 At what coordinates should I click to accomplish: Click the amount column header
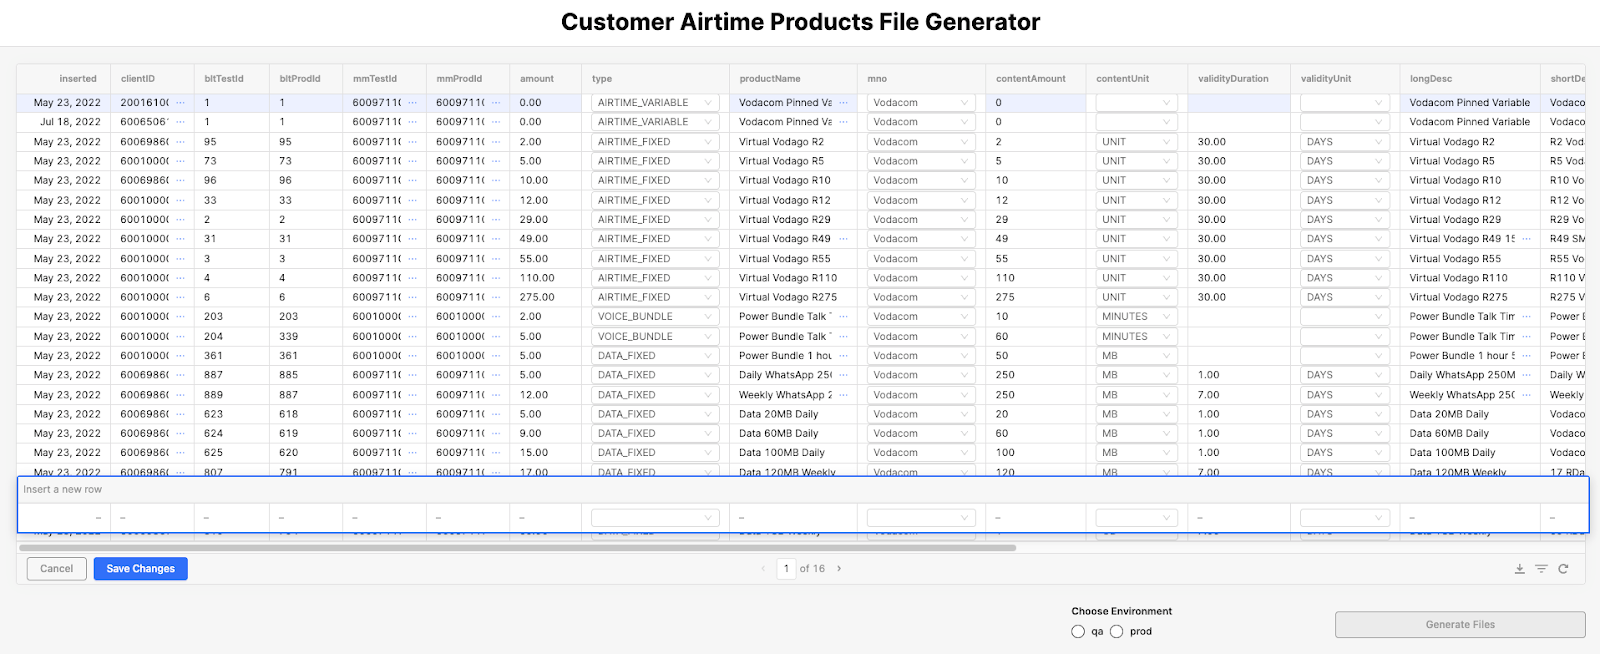click(x=537, y=79)
